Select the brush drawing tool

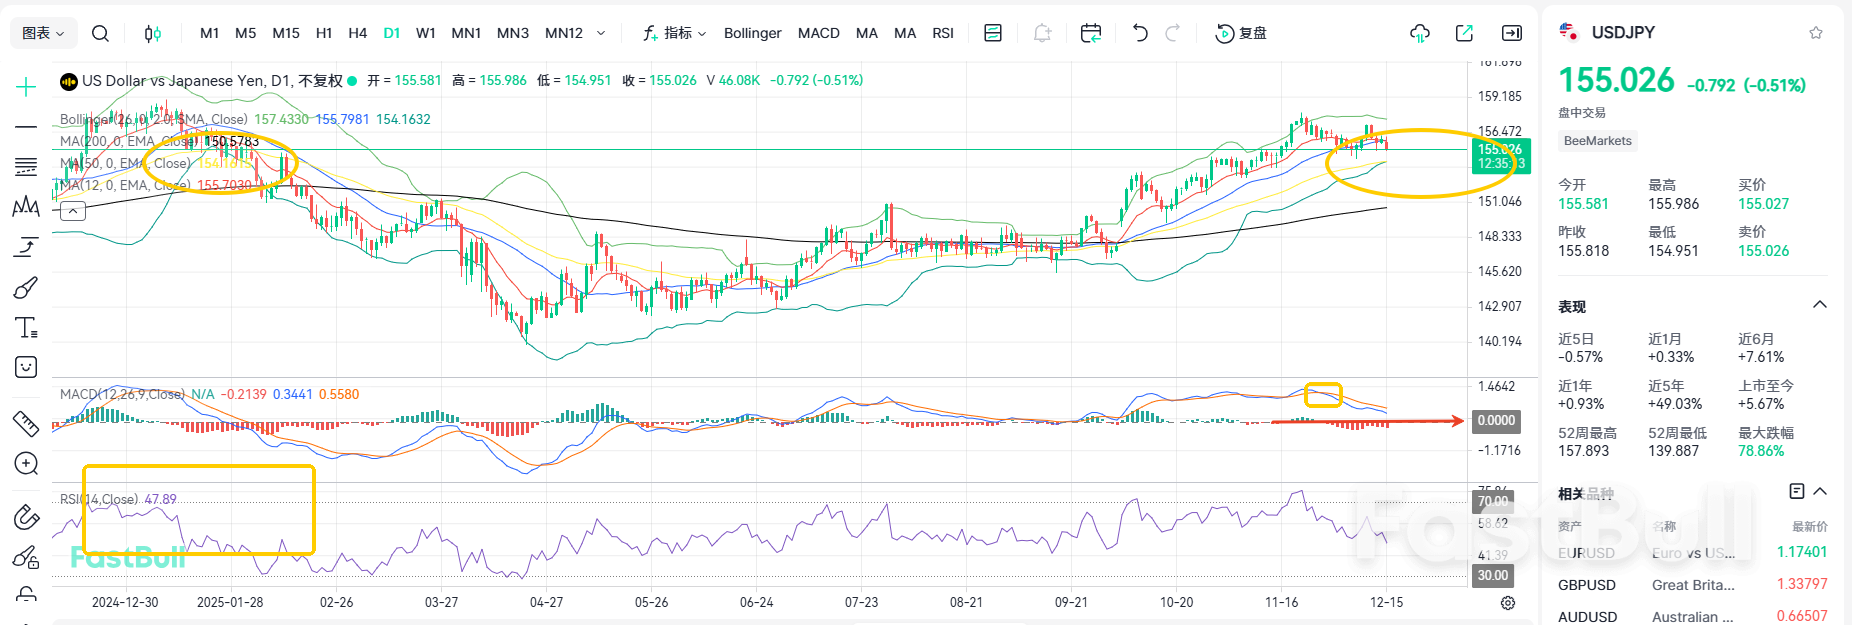point(26,288)
